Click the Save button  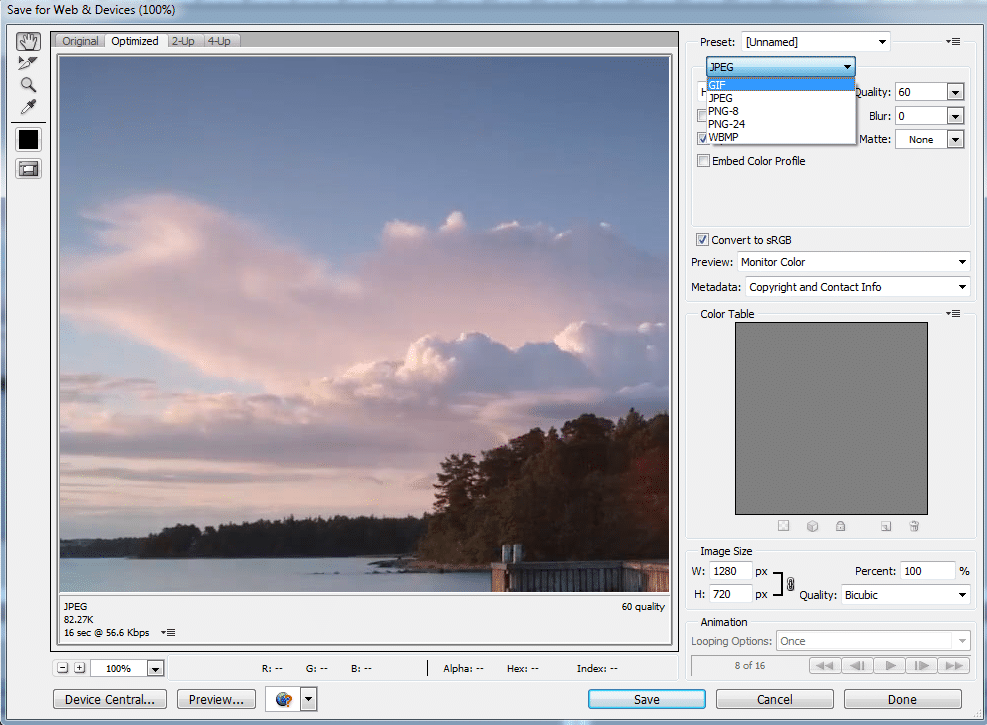click(646, 700)
